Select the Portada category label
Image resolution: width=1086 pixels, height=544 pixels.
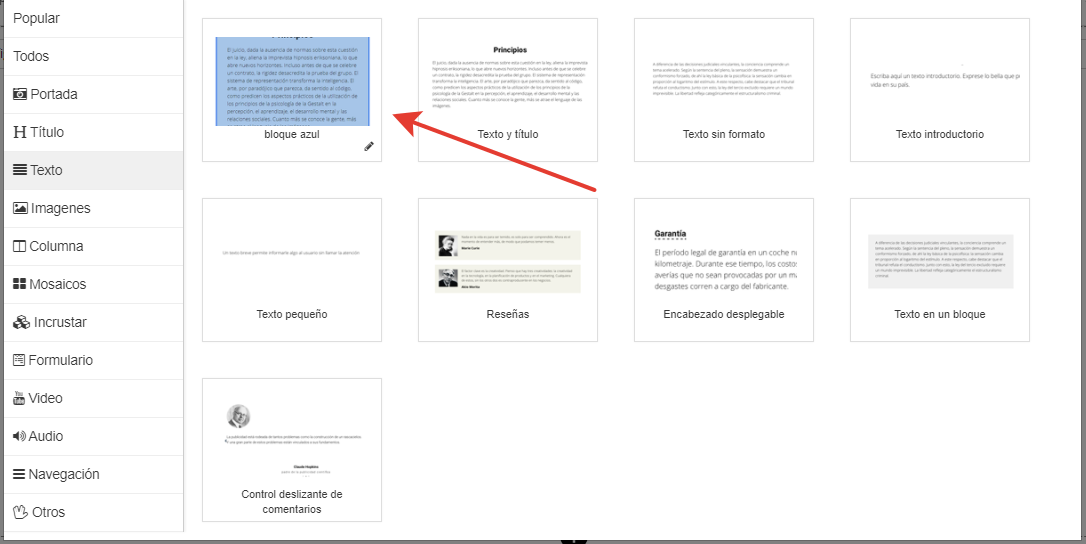54,94
